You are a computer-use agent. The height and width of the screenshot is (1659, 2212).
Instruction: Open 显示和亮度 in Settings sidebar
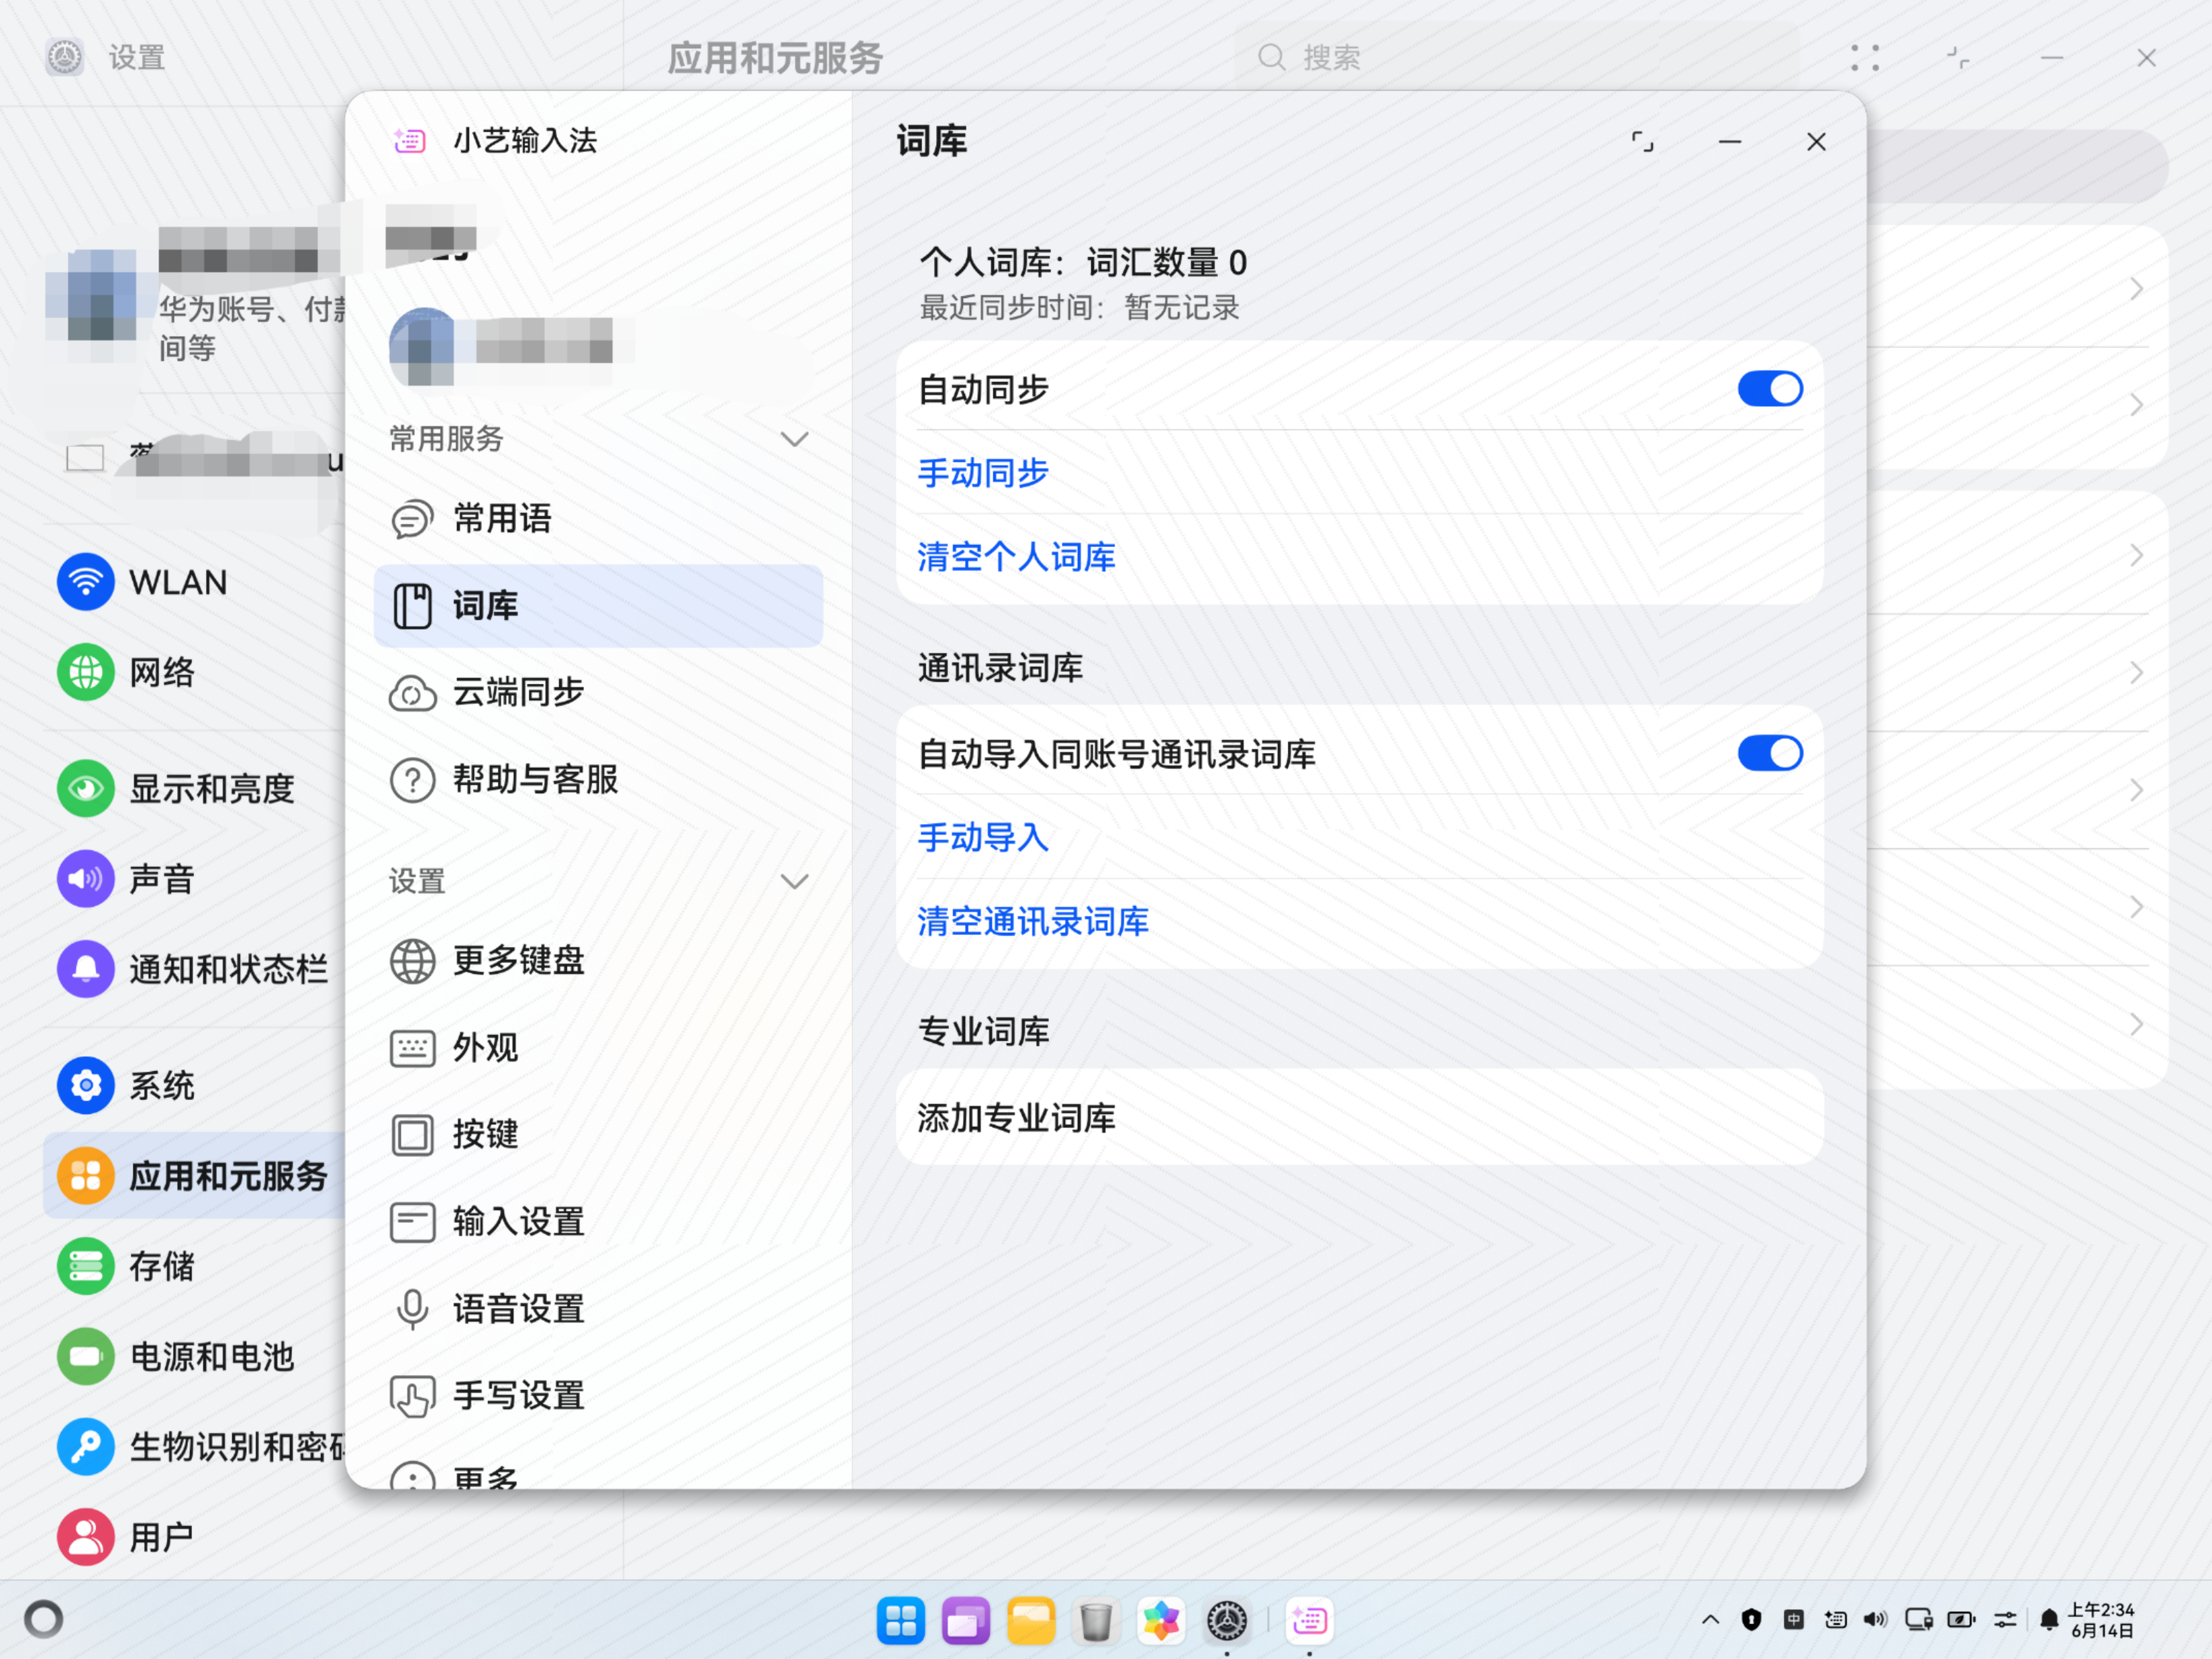pos(195,789)
